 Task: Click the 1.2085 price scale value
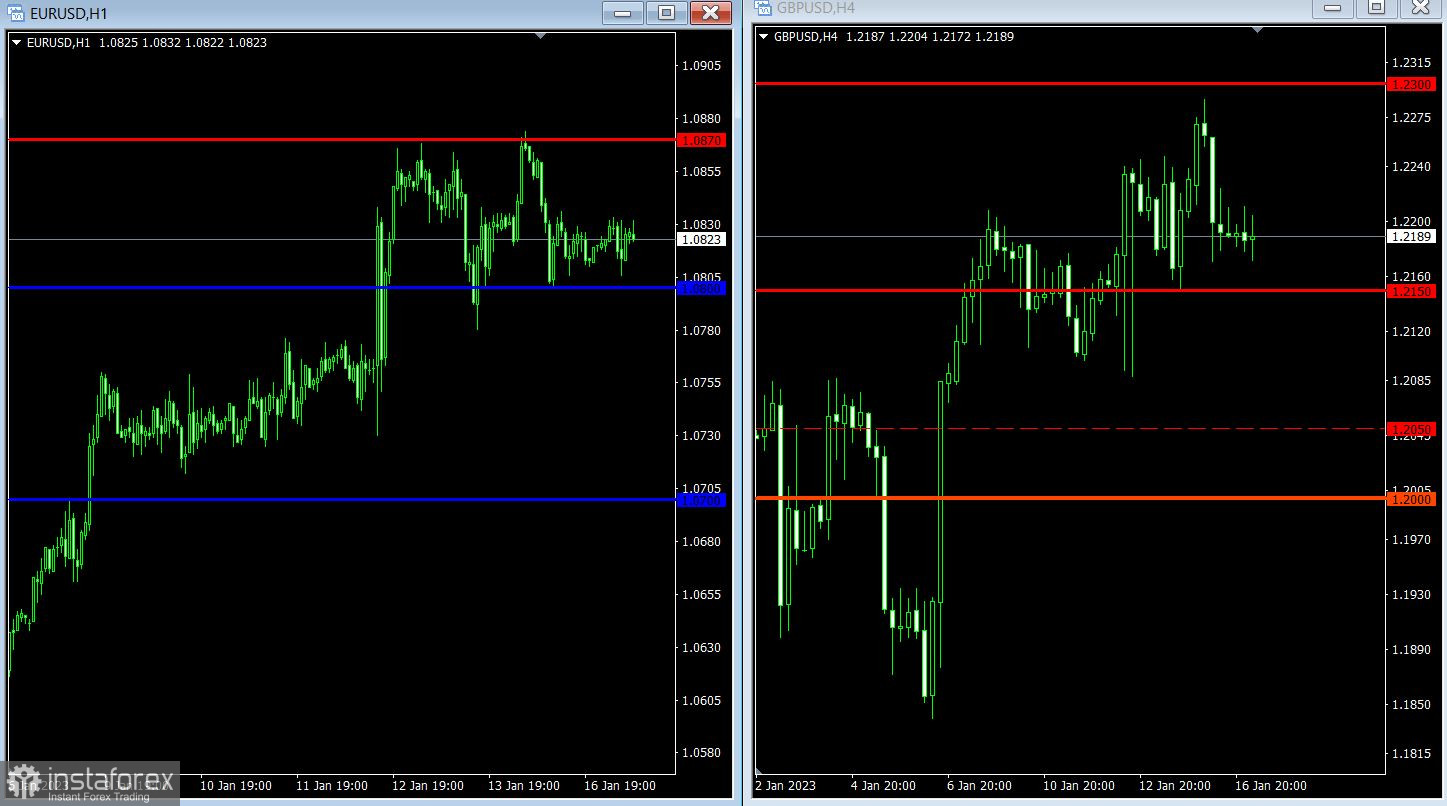1411,381
